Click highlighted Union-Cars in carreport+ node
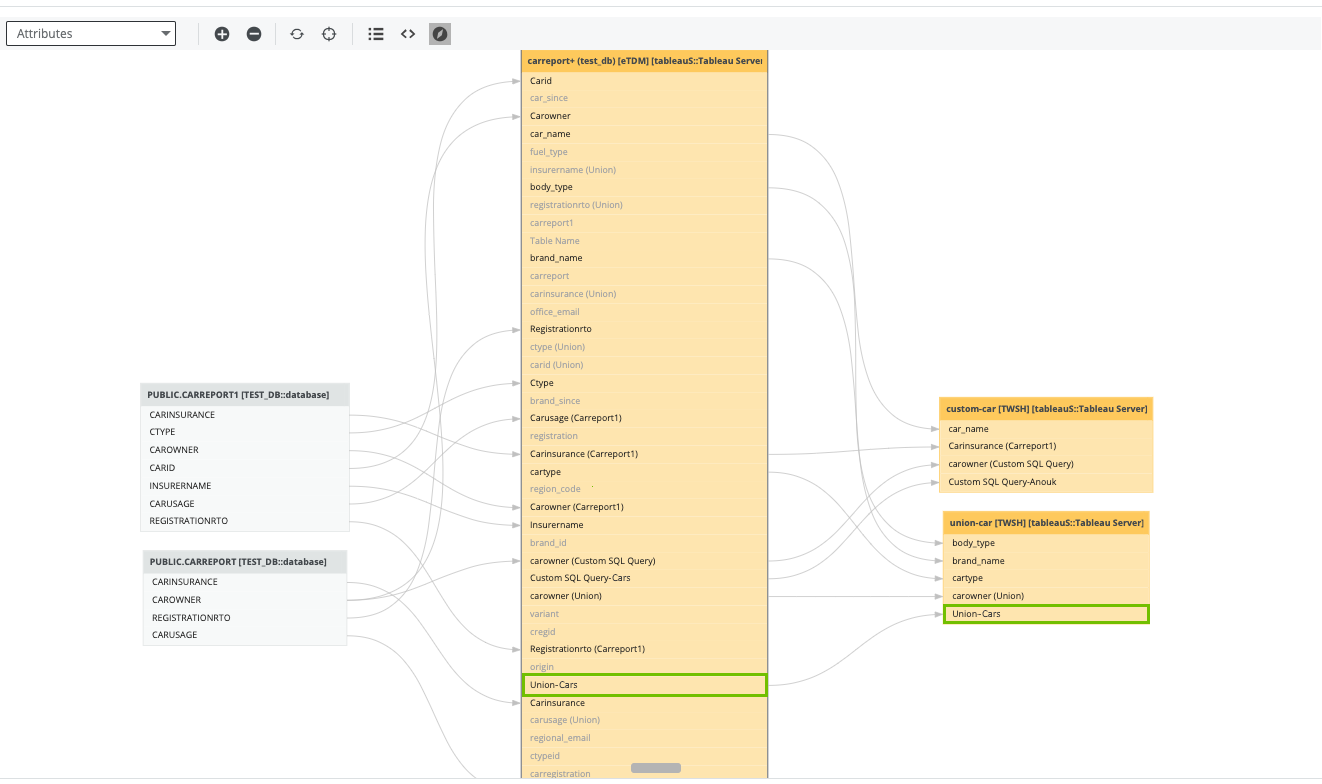 645,685
